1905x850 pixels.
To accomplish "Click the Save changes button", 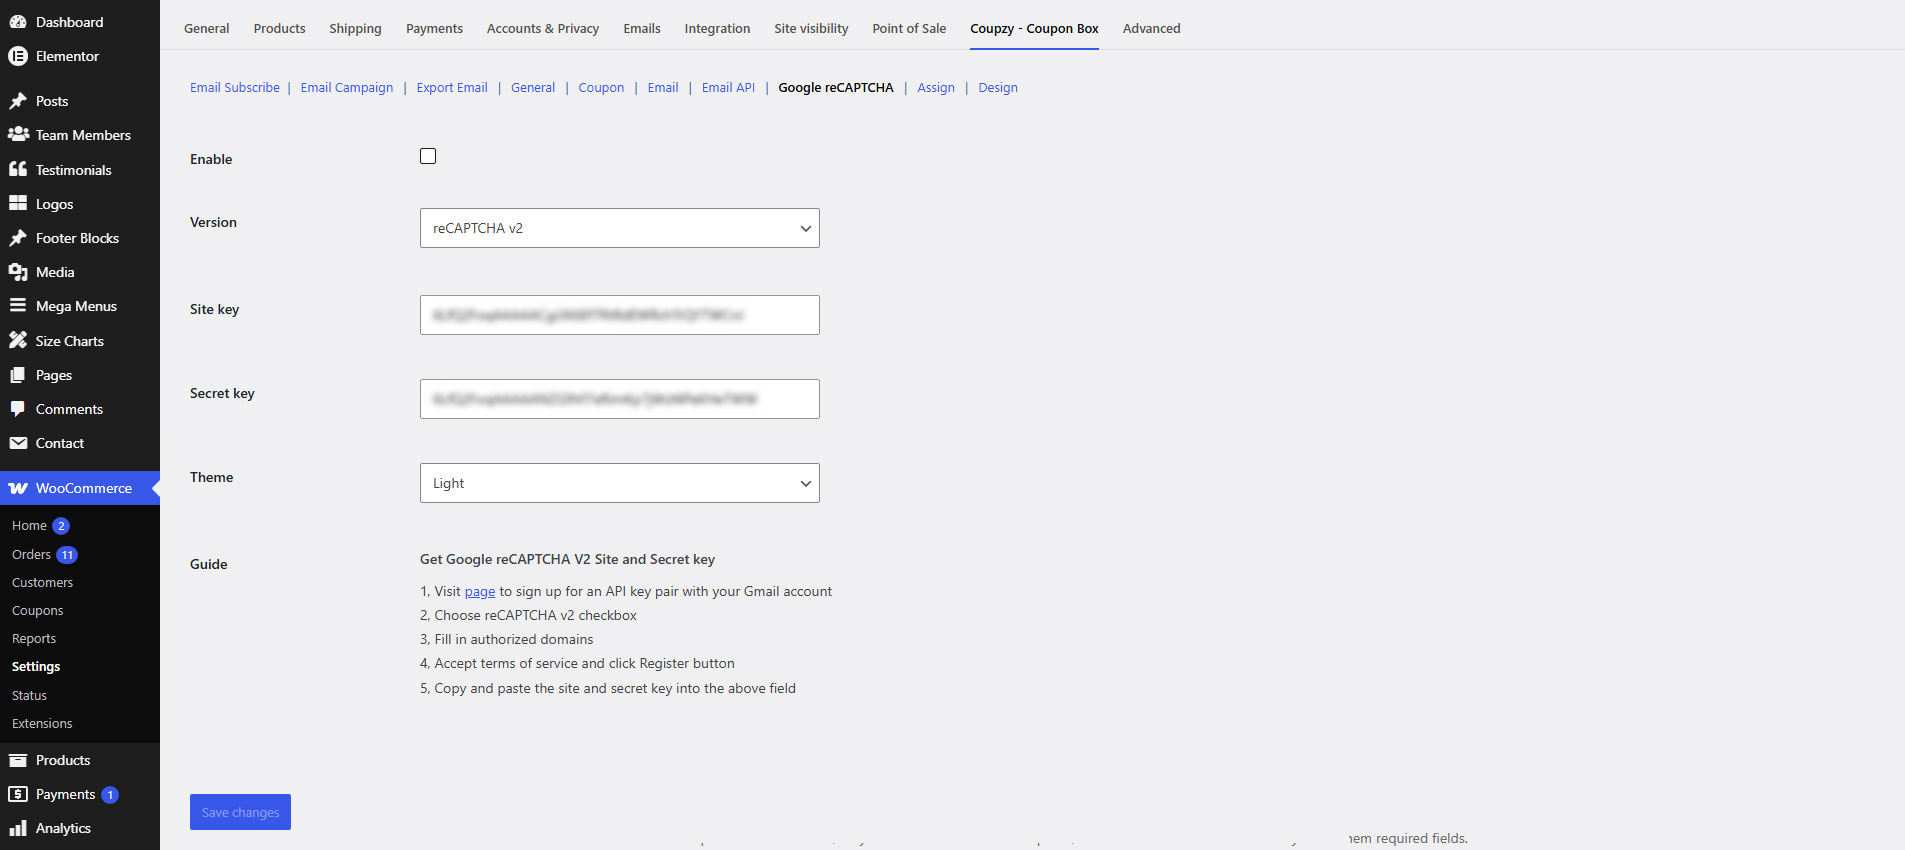I will [240, 812].
